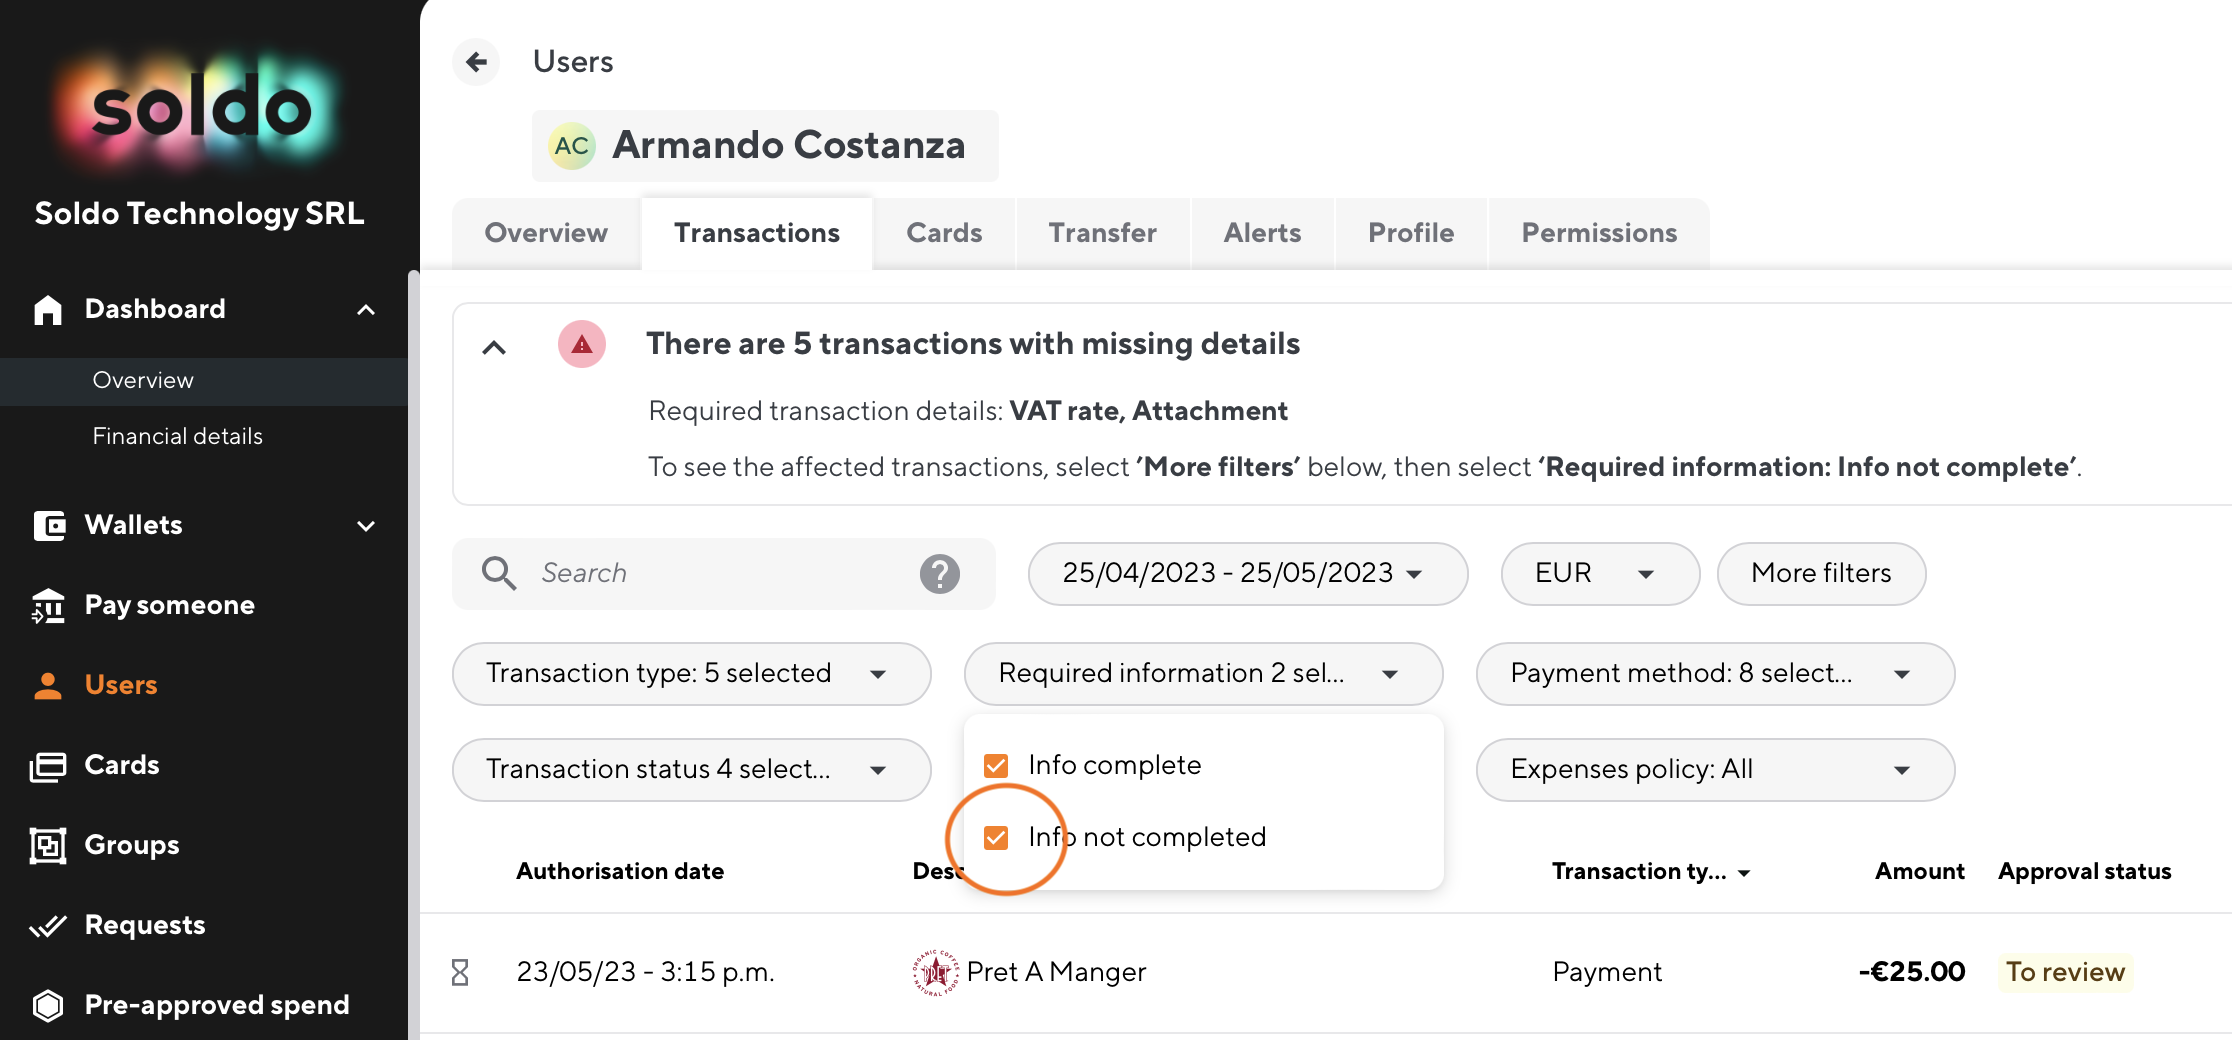Click inside the Search field

[700, 573]
